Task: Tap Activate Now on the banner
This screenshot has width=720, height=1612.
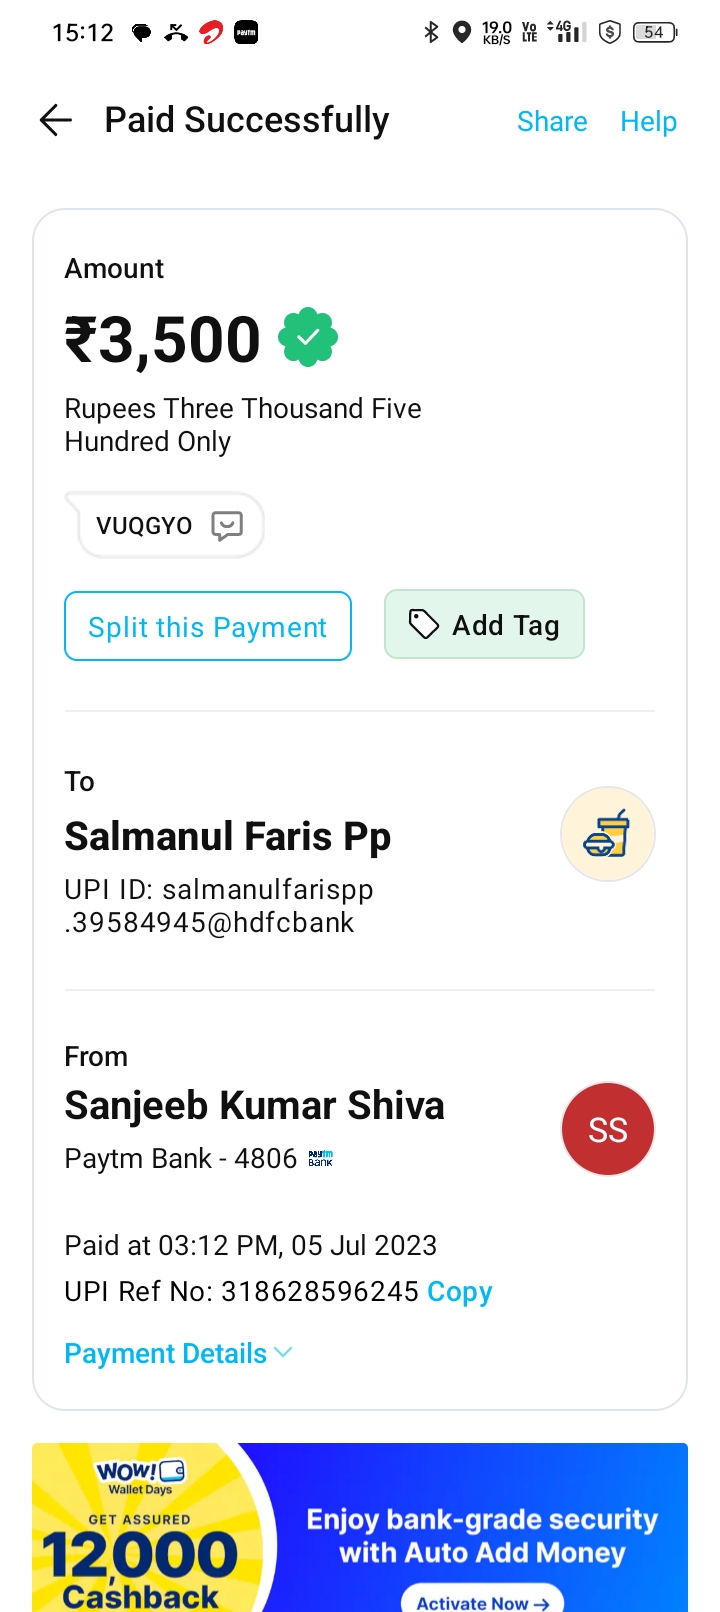Action: click(x=482, y=1602)
